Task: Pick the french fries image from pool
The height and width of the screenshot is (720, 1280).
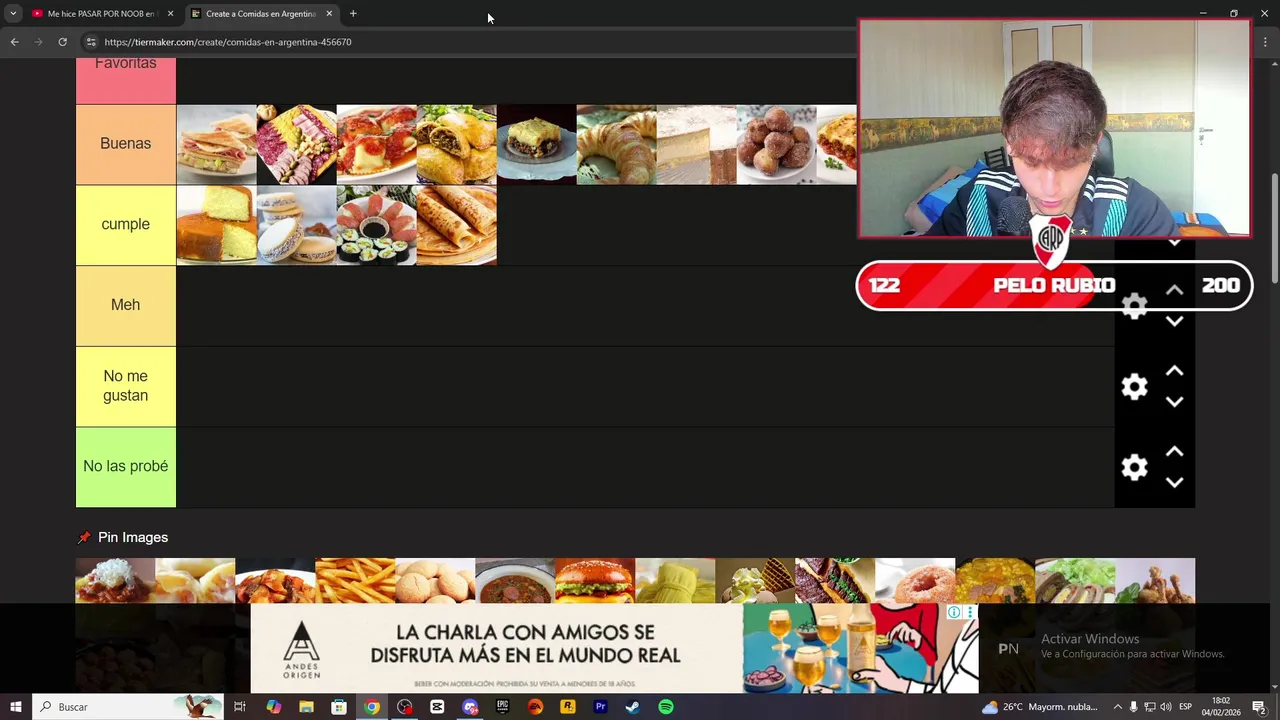Action: tap(355, 581)
